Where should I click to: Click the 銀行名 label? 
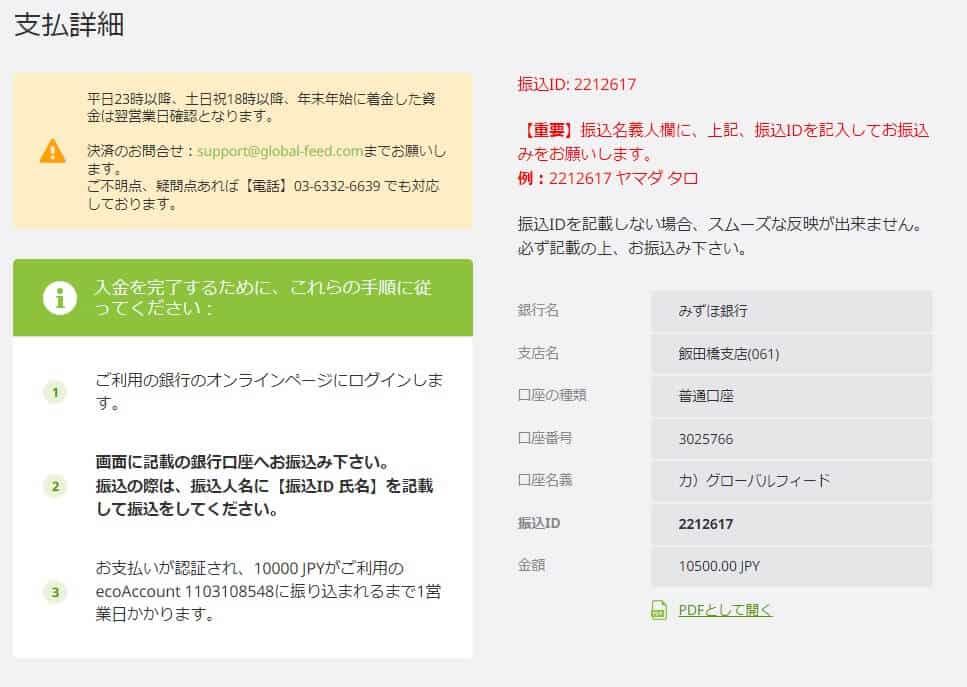pos(538,310)
